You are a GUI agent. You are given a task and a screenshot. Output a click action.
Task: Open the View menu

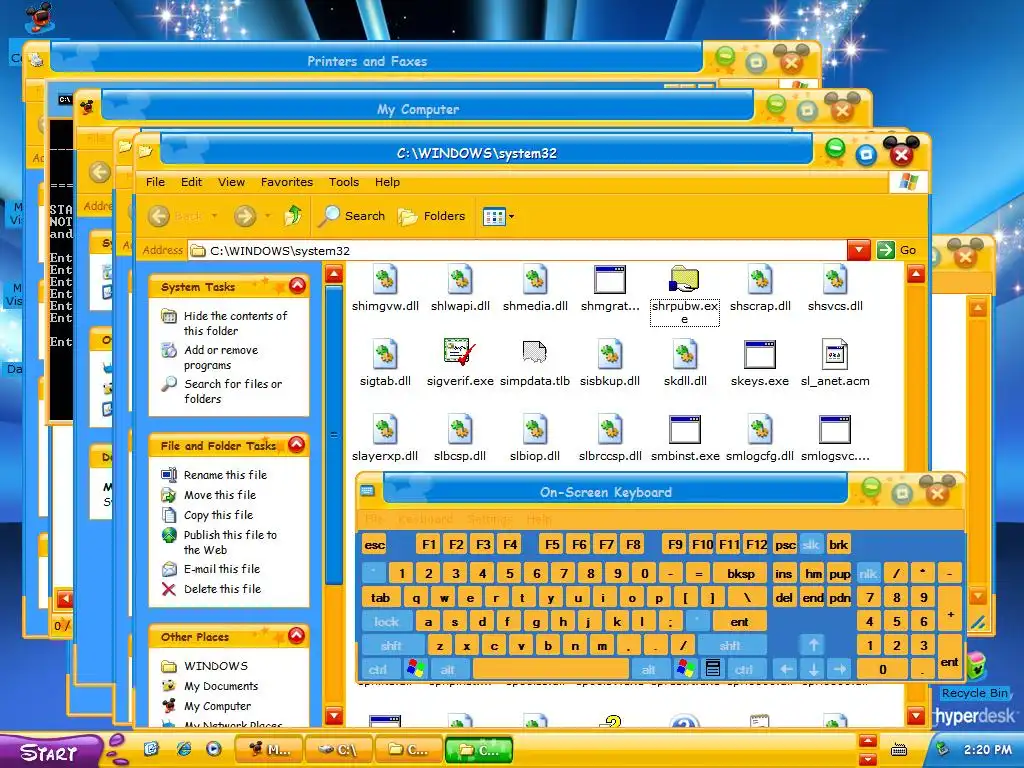tap(231, 182)
